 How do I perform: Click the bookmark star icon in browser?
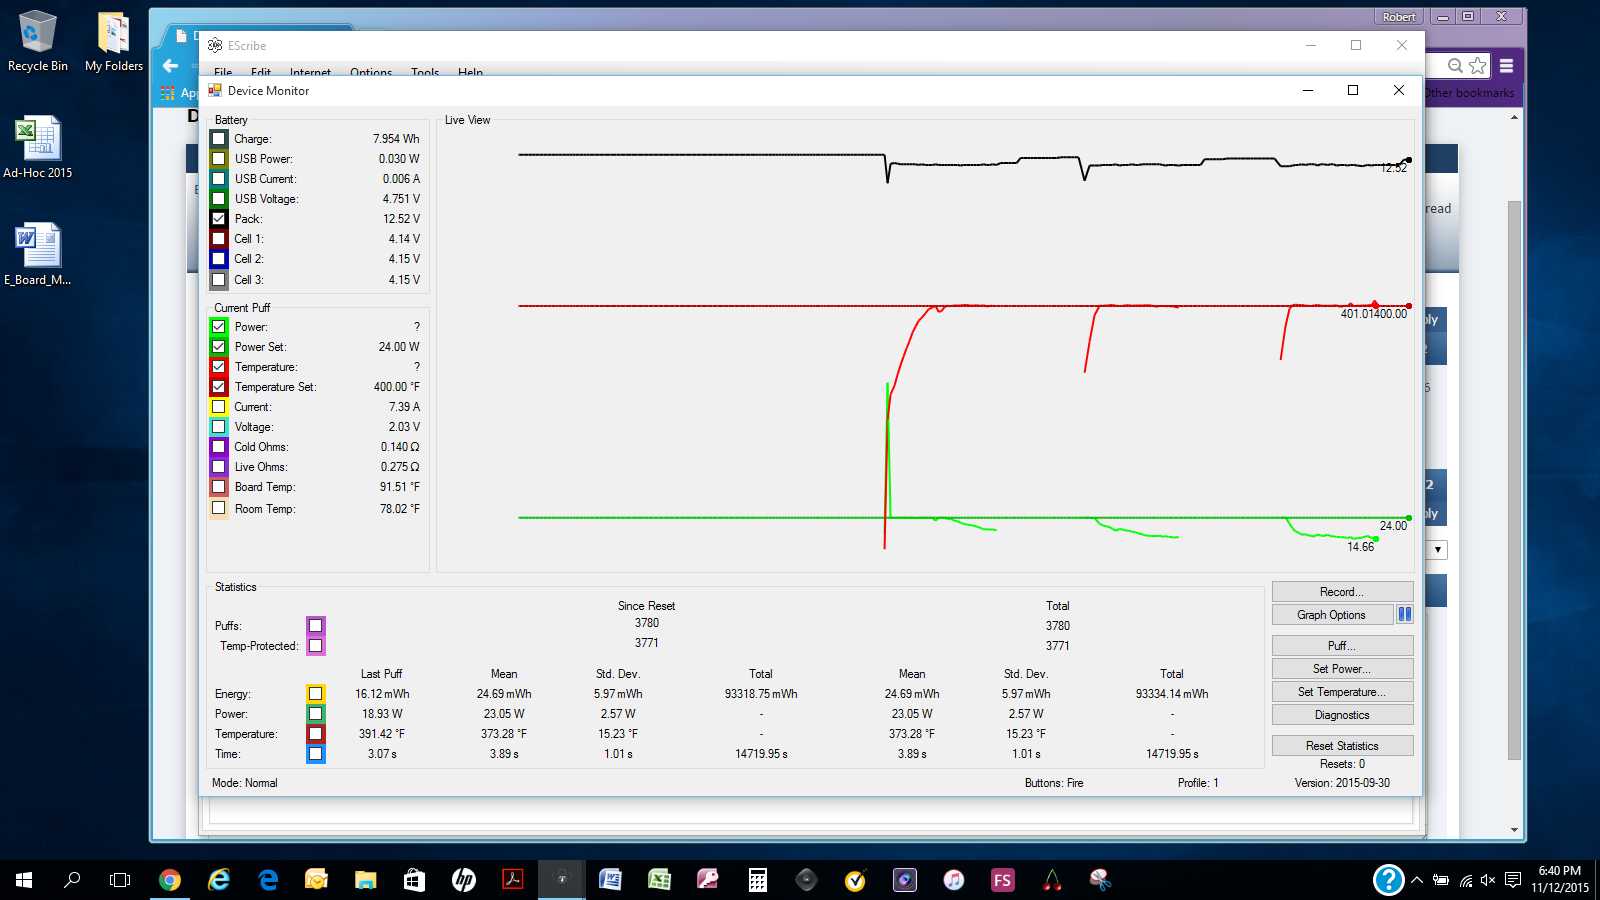pyautogui.click(x=1478, y=66)
